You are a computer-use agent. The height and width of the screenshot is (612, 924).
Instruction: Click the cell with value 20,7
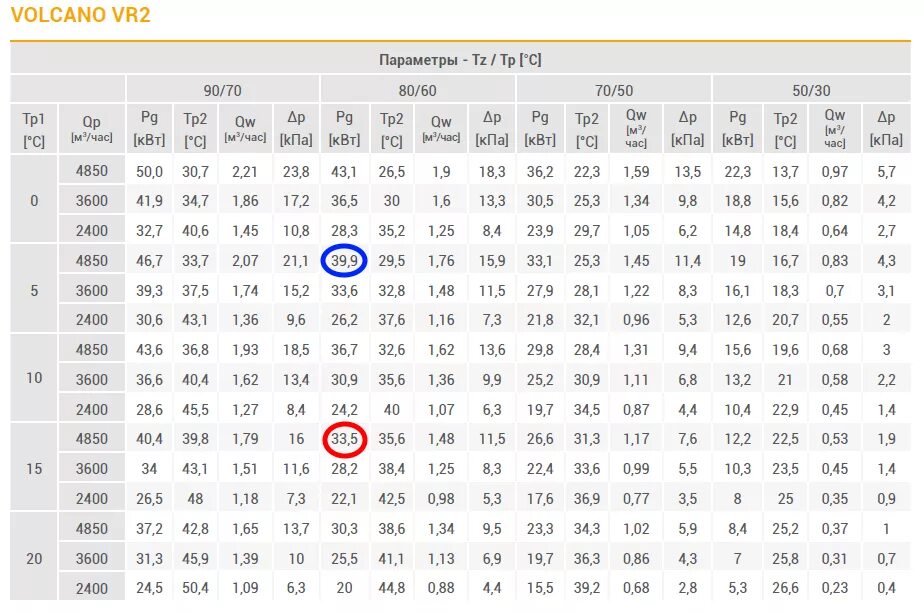point(785,320)
